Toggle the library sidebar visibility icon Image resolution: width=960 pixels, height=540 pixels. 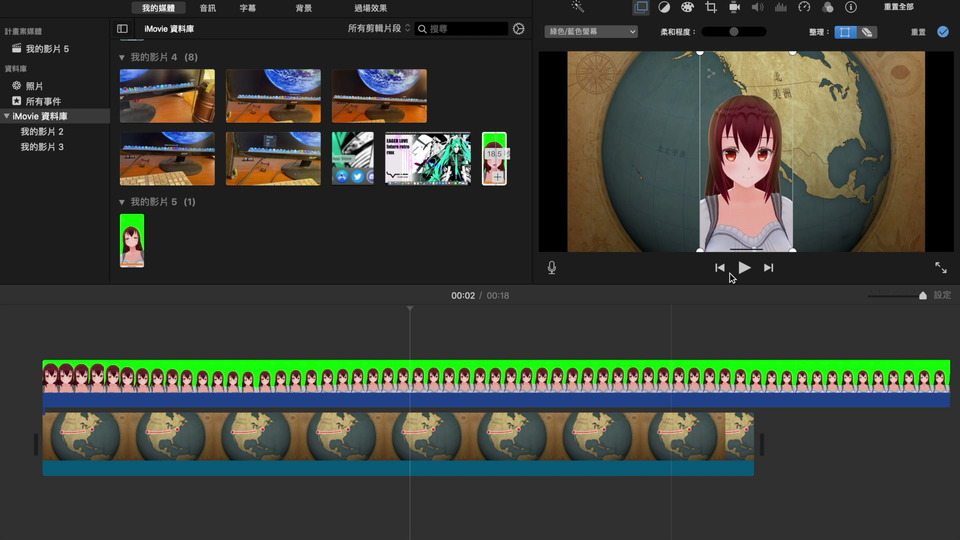122,29
